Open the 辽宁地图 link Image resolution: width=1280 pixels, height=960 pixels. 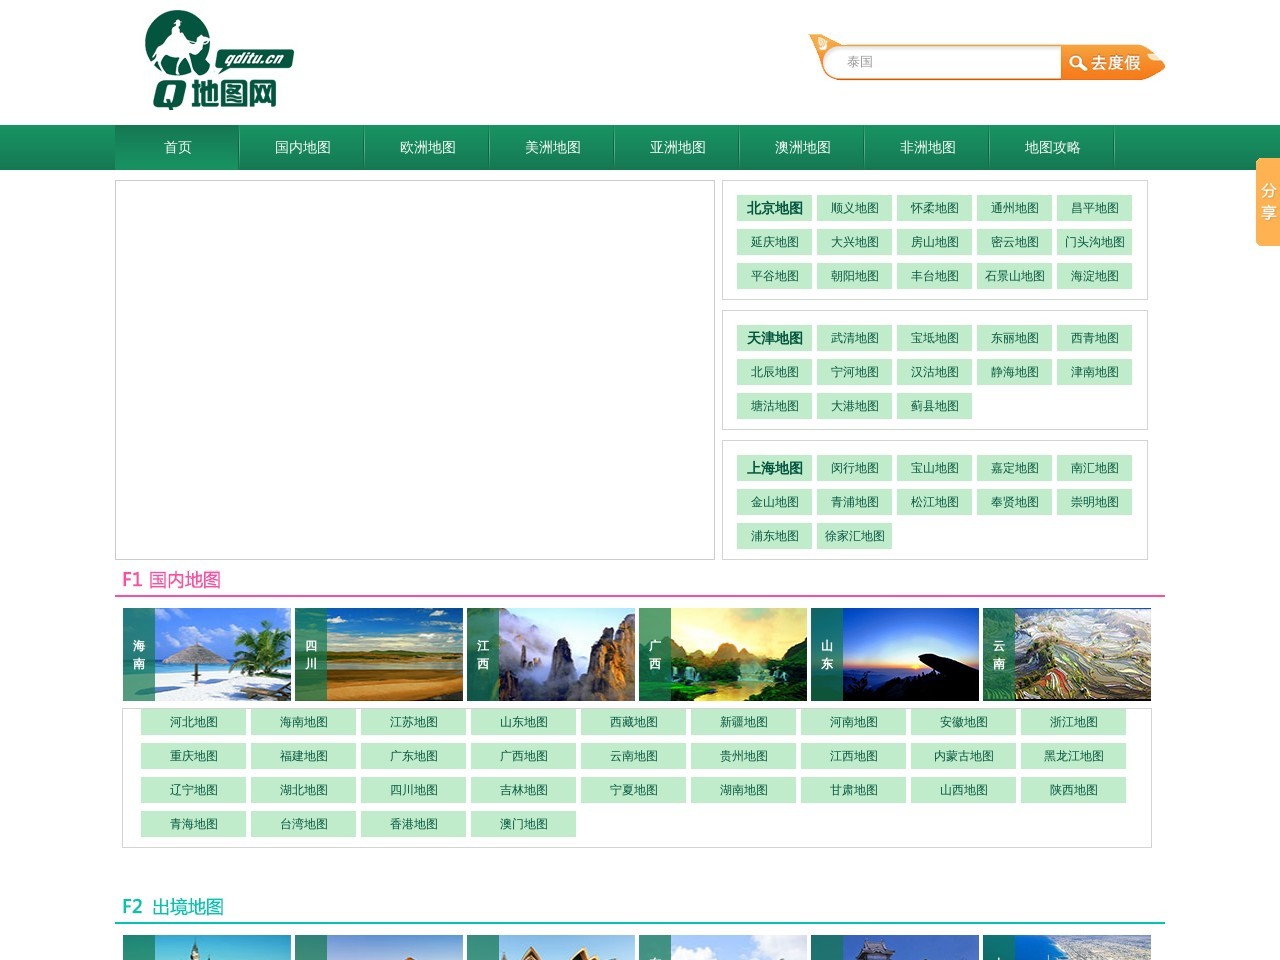[193, 790]
